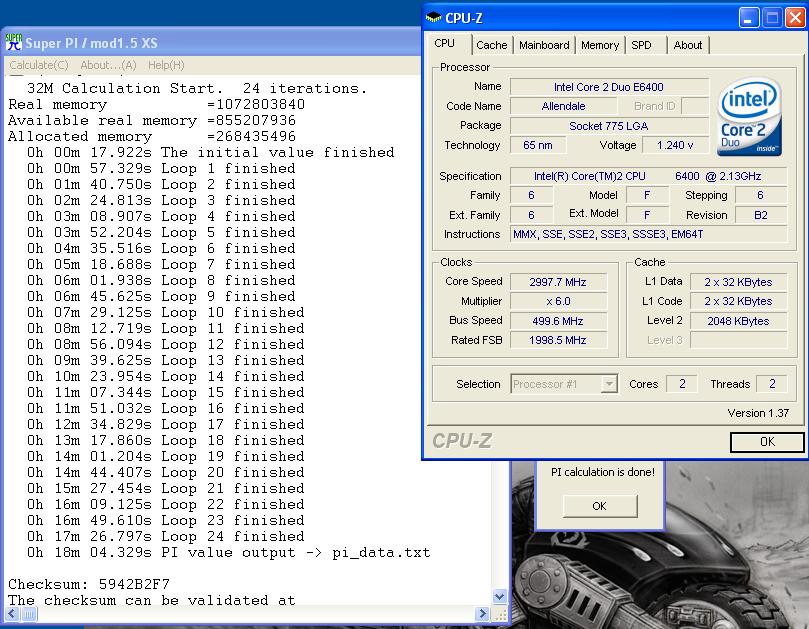809x629 pixels.
Task: Click the Super PI title bar icon
Action: coord(13,42)
